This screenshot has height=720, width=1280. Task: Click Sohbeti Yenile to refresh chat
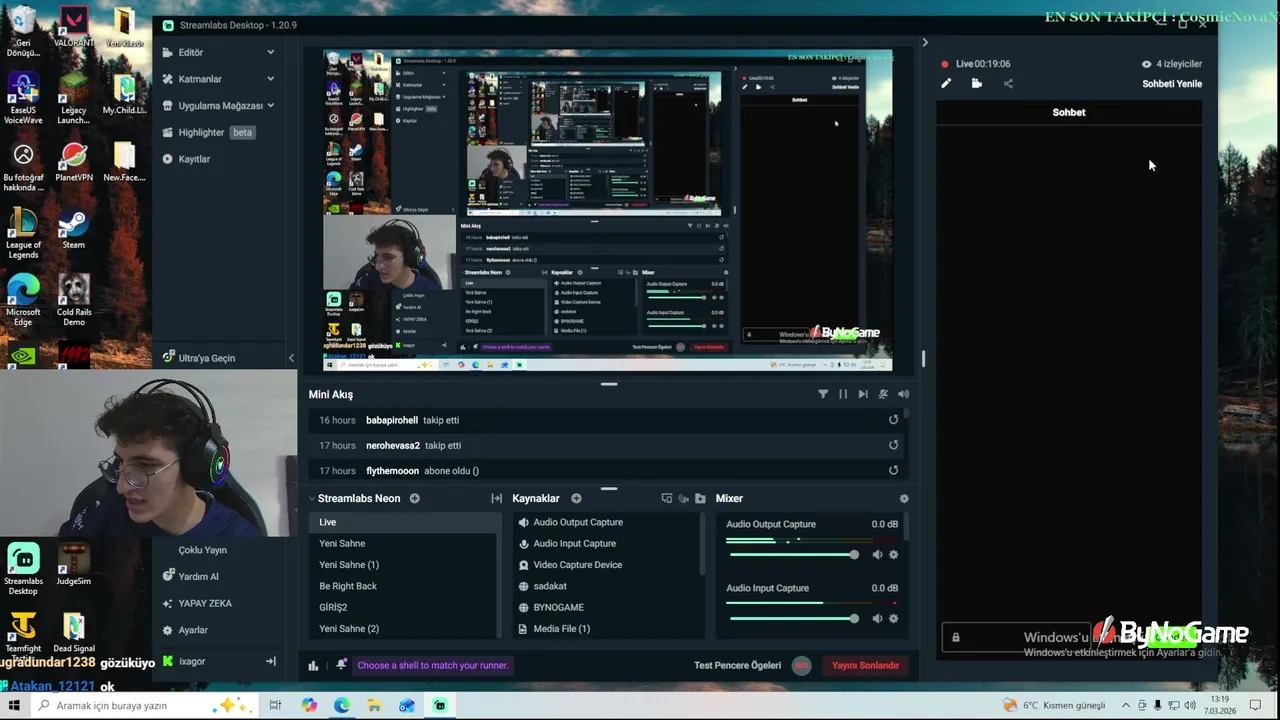[1172, 84]
